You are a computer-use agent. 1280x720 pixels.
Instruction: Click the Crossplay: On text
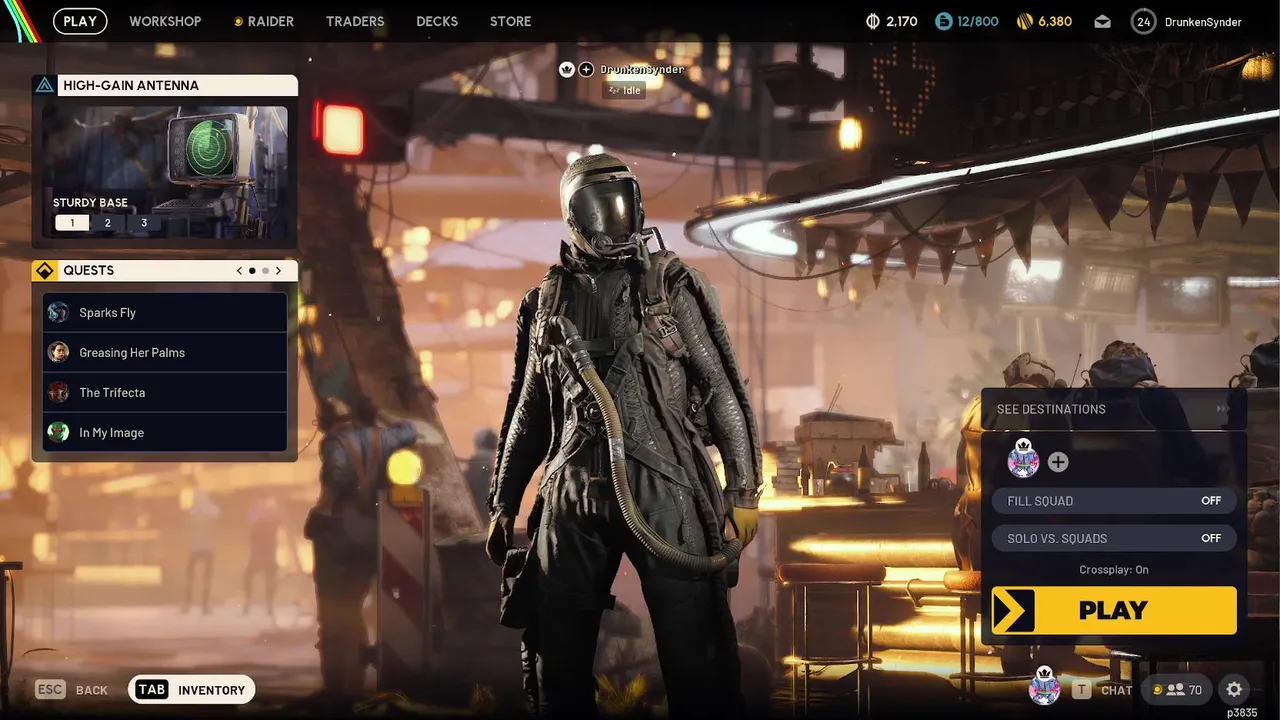[1114, 570]
